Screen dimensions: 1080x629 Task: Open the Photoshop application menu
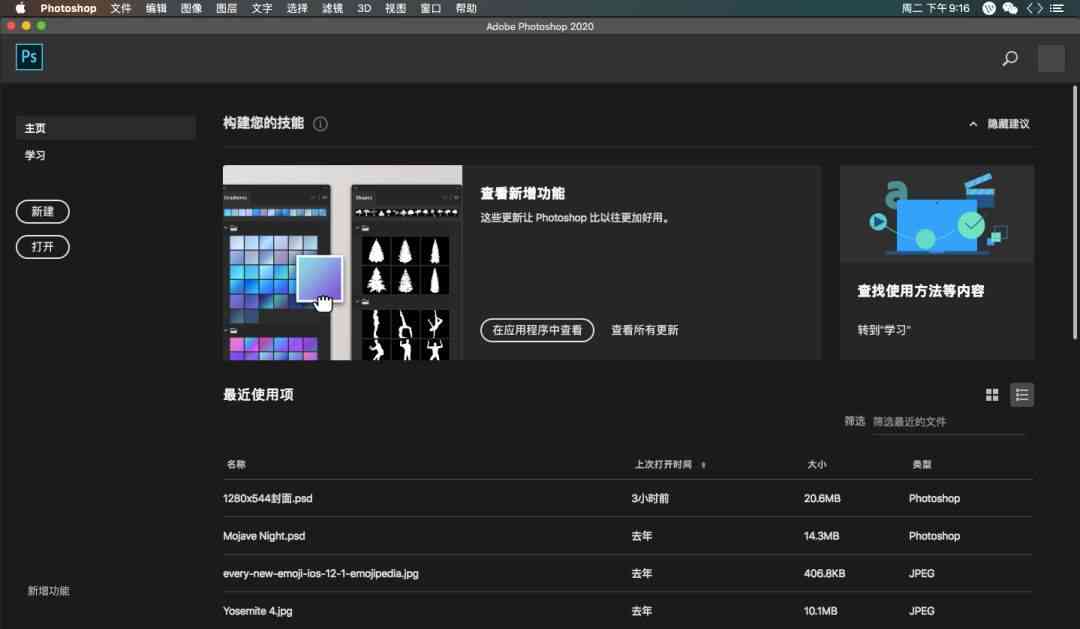68,8
